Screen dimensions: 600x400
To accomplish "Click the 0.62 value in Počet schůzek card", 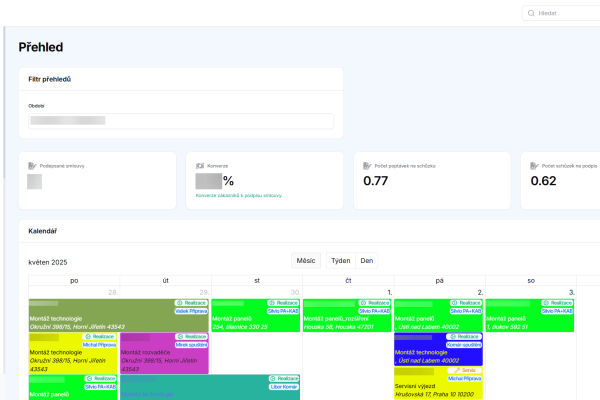I will (x=543, y=181).
